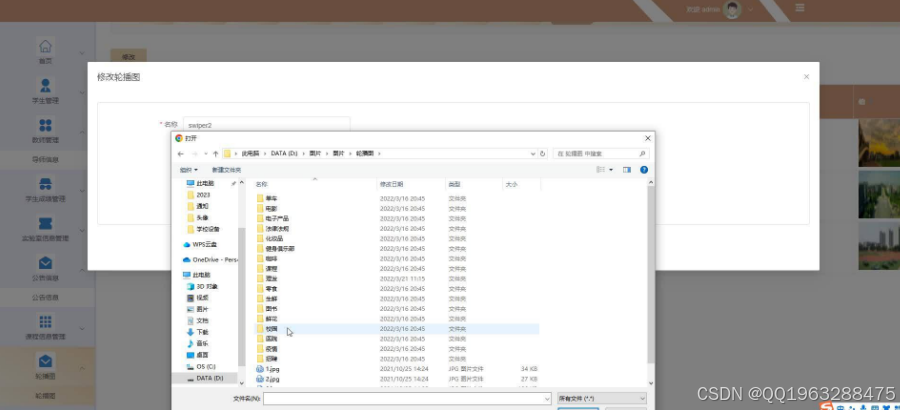Click DATA (D:) in the breadcrumb path

click(x=284, y=154)
